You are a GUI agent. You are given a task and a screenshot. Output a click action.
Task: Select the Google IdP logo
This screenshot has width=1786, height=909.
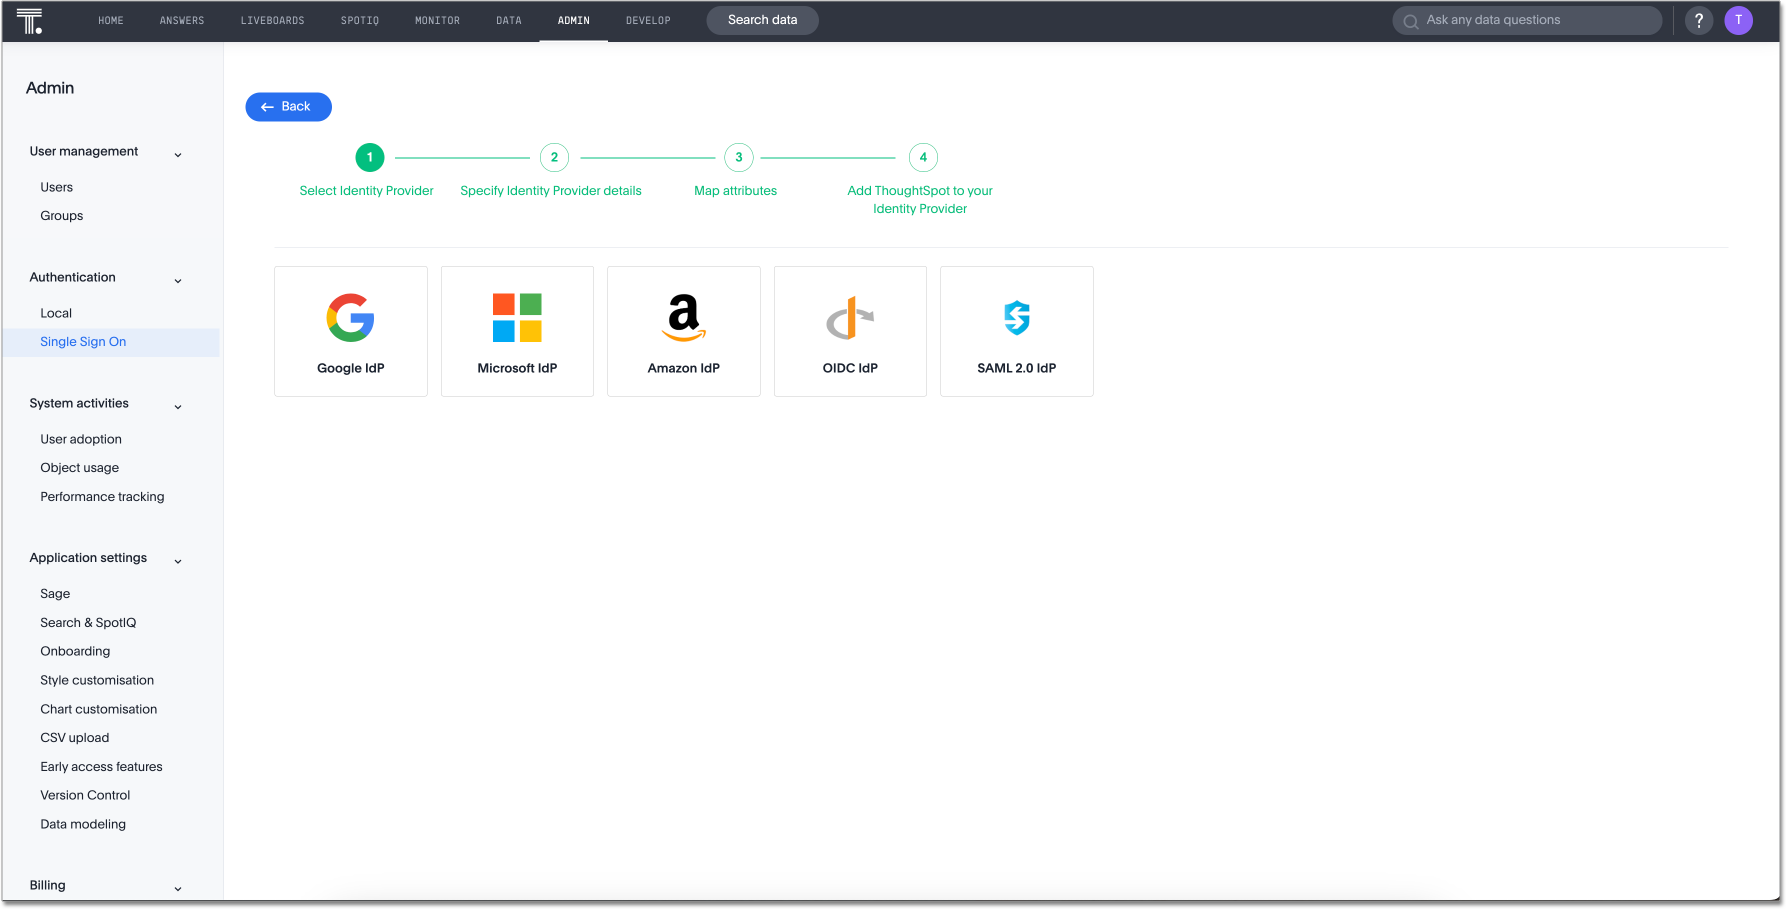click(350, 318)
